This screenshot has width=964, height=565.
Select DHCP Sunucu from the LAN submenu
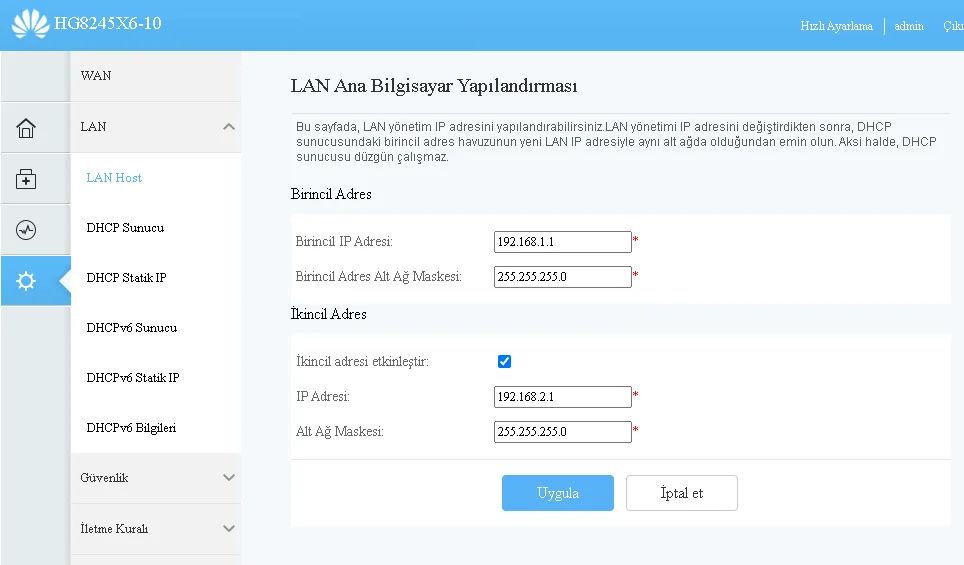(125, 228)
